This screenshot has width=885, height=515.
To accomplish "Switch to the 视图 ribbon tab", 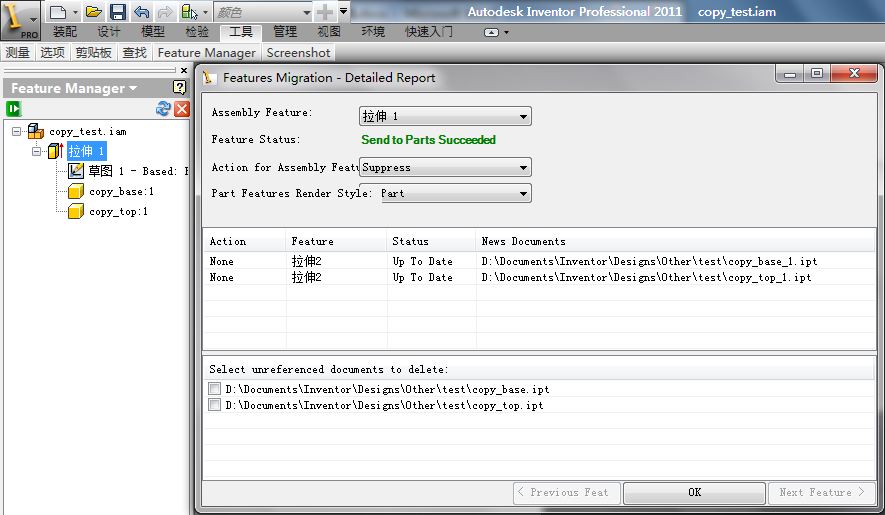I will click(x=329, y=32).
